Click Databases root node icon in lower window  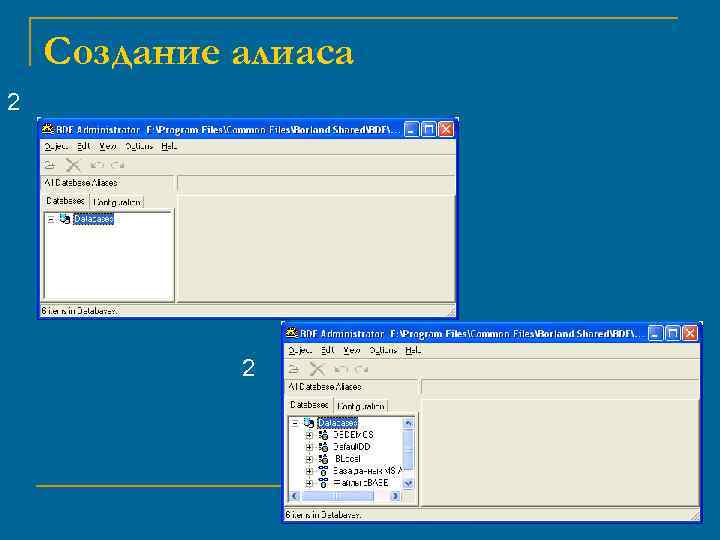tap(309, 422)
